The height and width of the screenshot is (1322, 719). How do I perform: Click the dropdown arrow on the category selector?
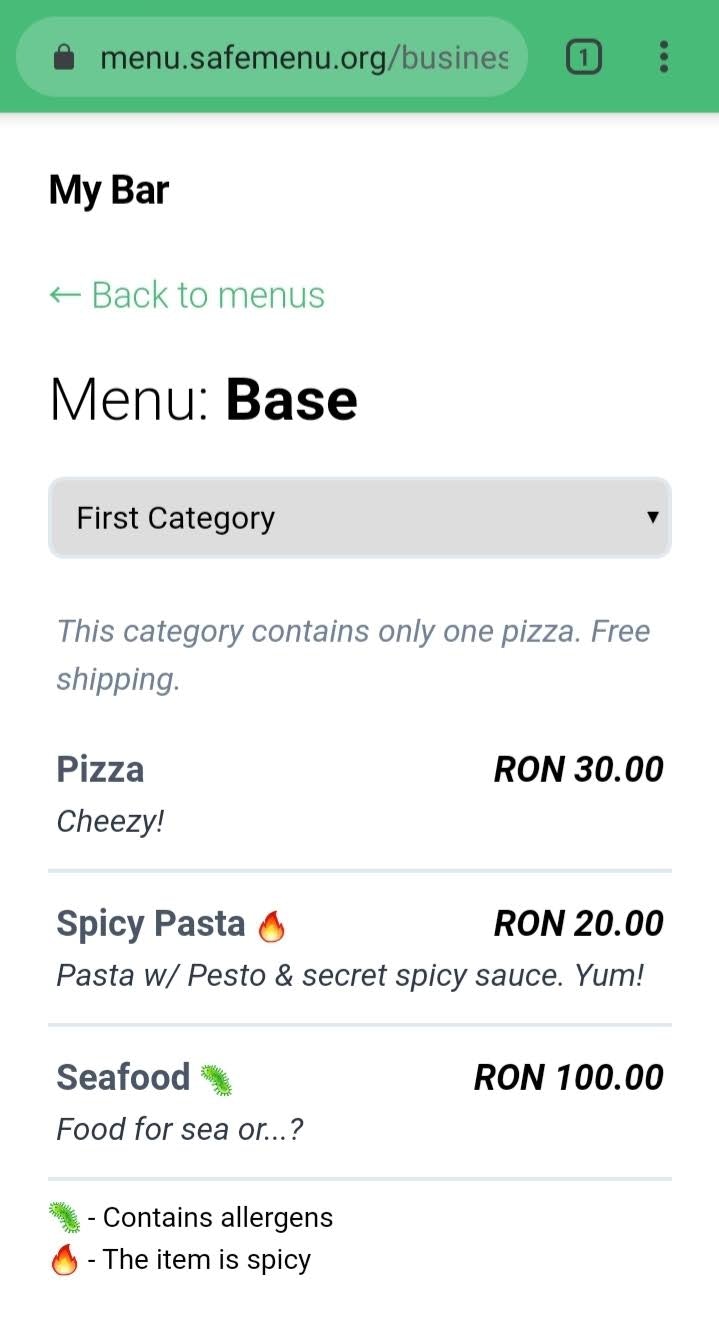point(652,517)
